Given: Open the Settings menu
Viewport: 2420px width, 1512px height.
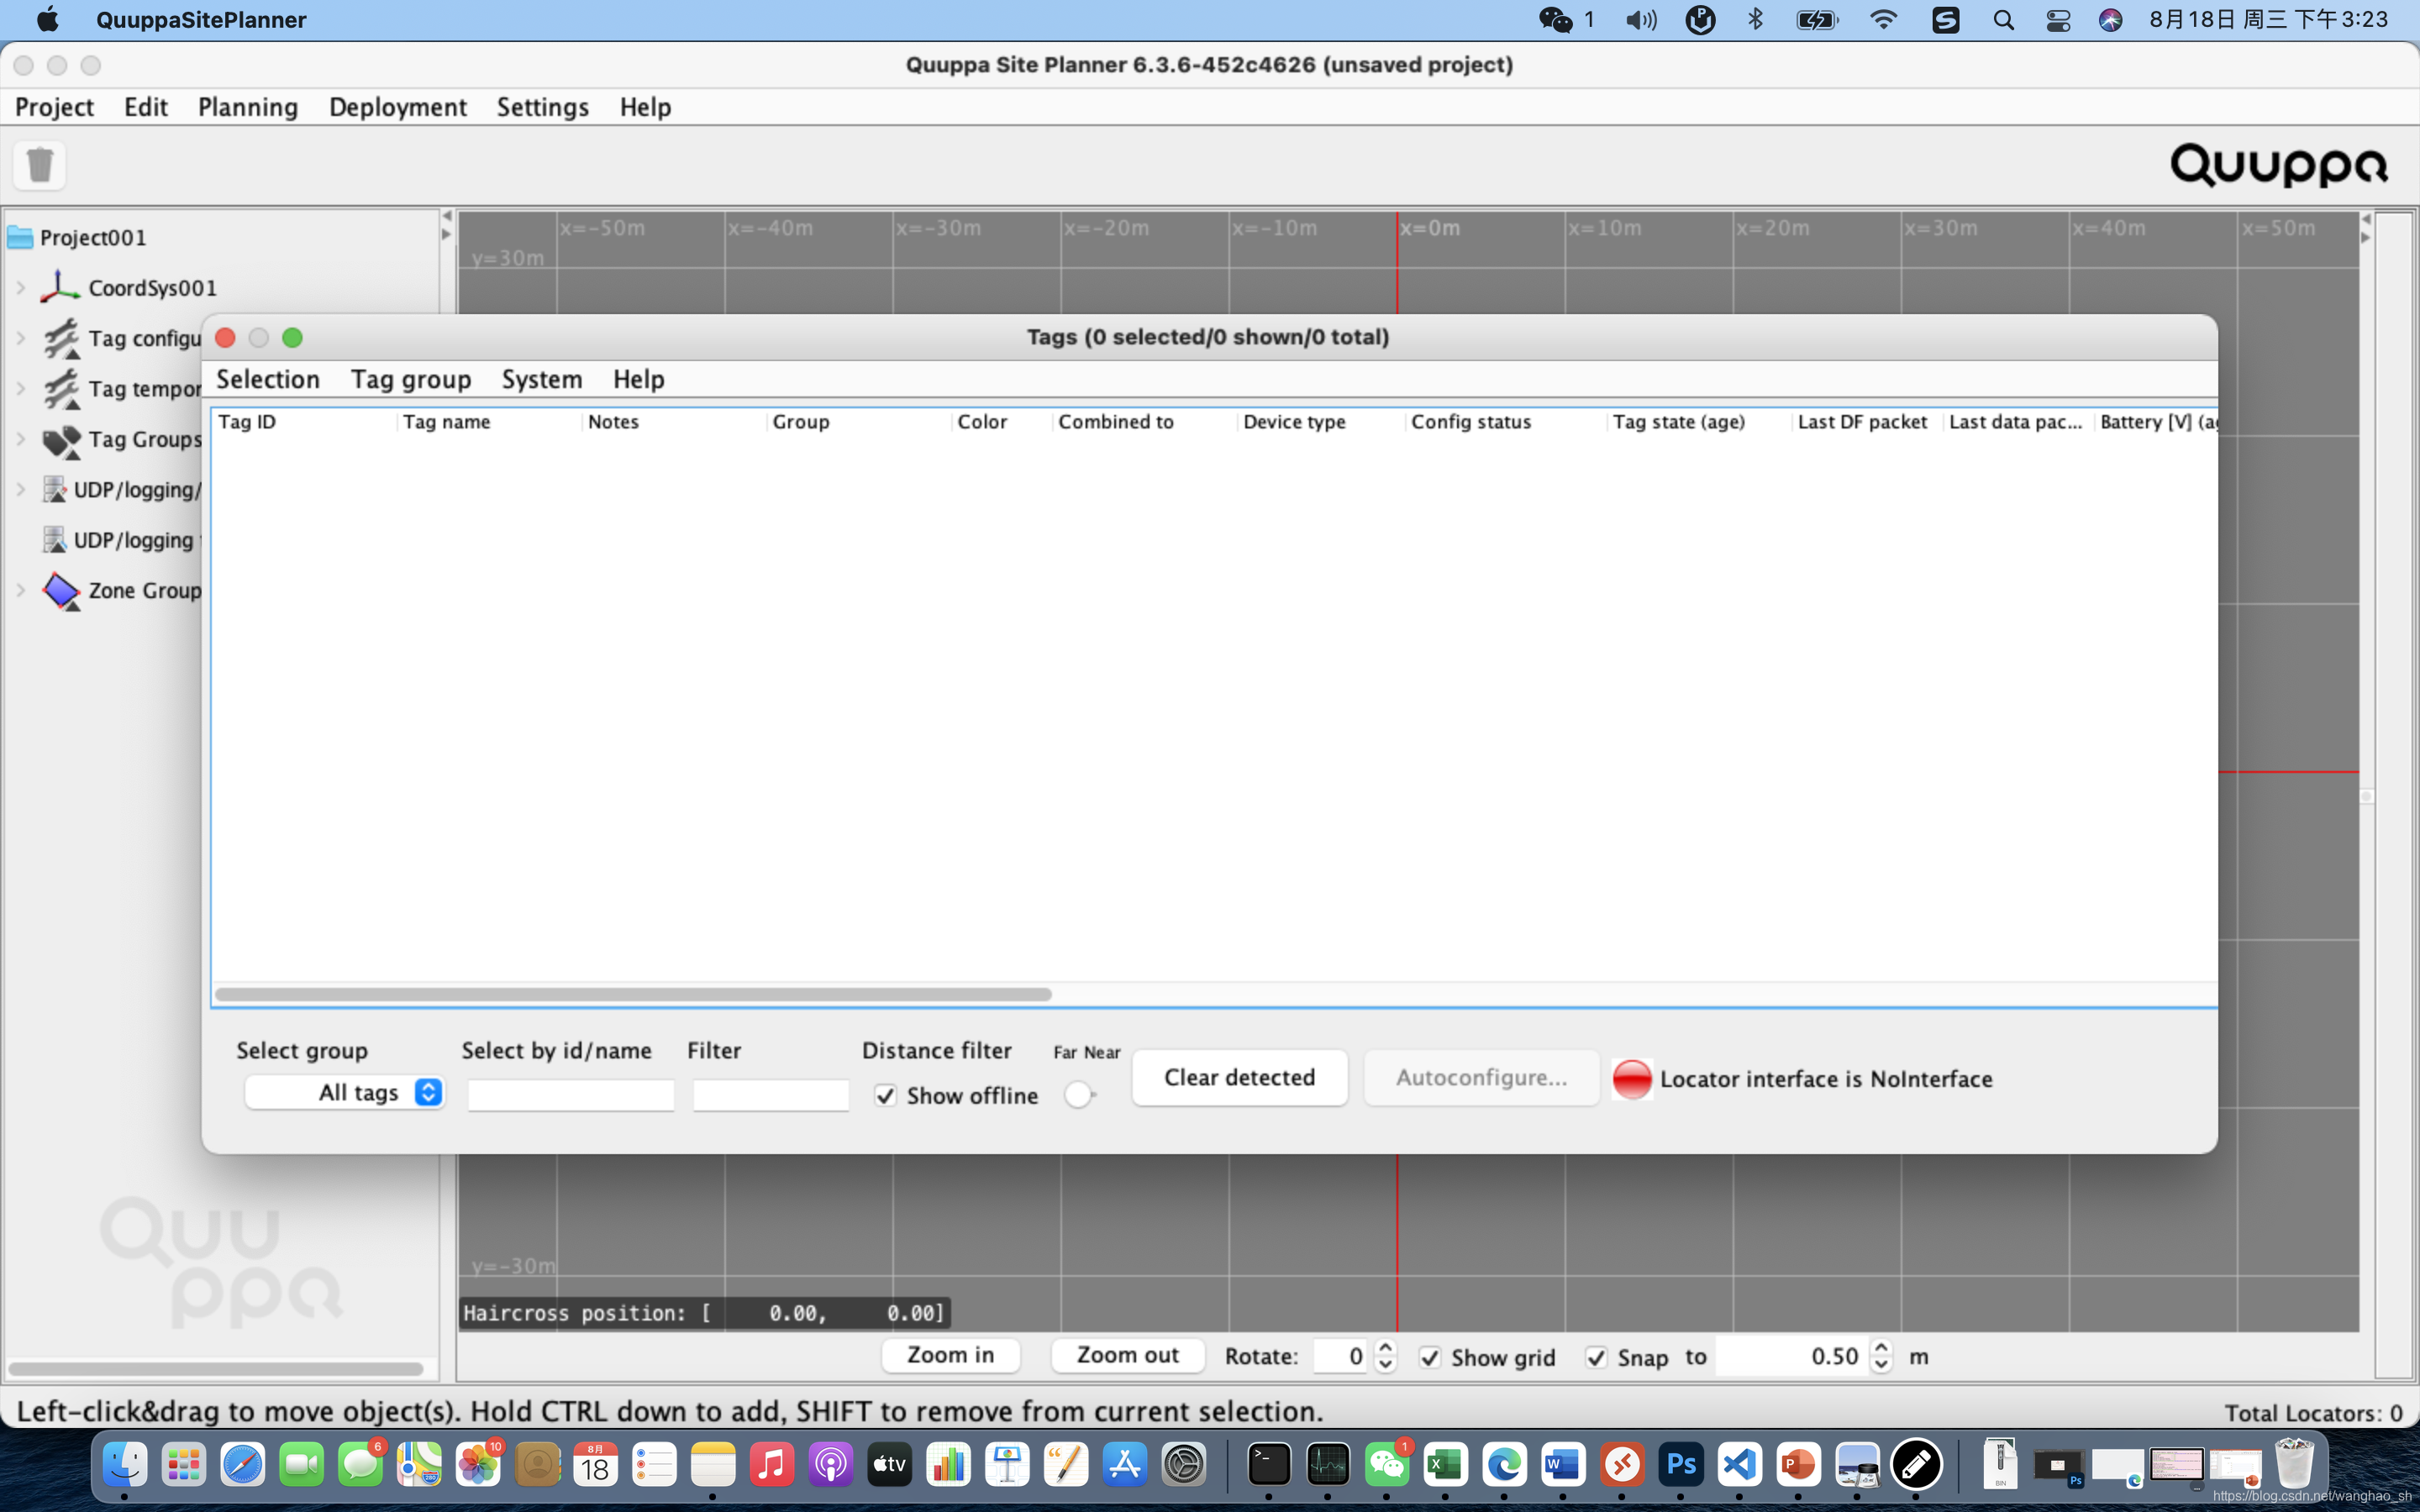Looking at the screenshot, I should coord(543,107).
